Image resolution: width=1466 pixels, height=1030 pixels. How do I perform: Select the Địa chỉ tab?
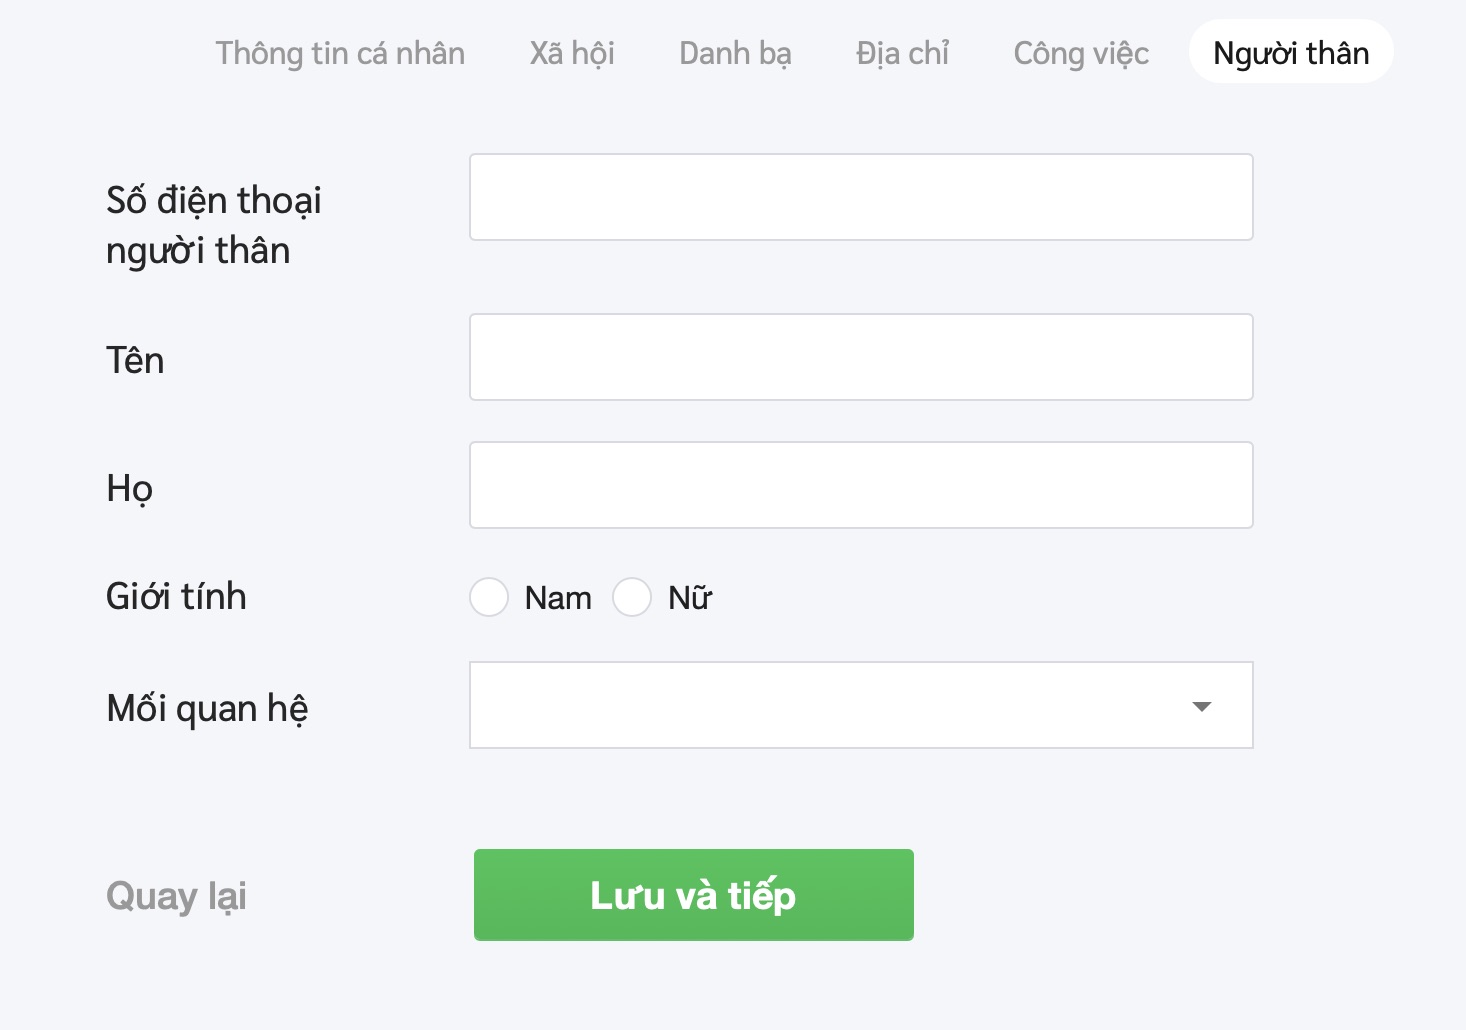coord(902,53)
